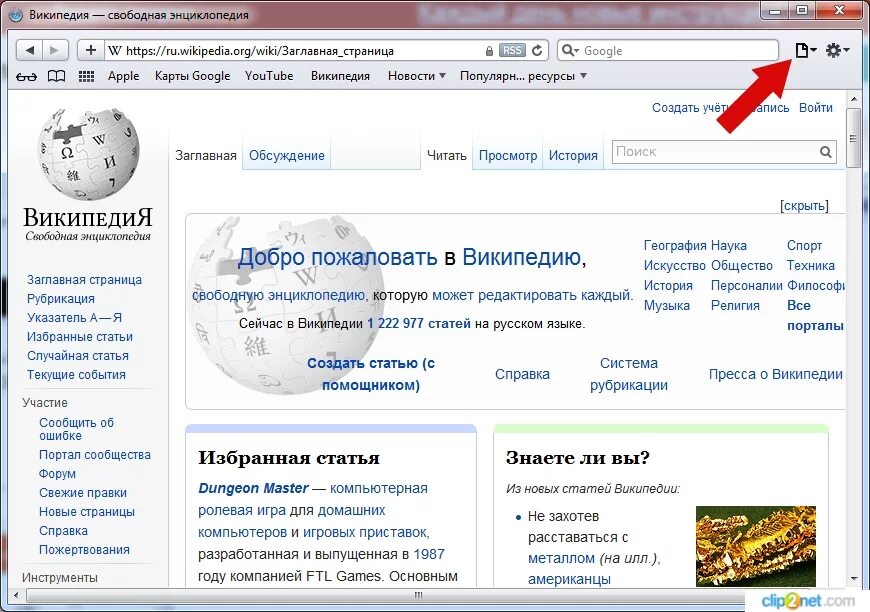Open the Карты Google bookmark
The image size is (870, 612).
(193, 76)
